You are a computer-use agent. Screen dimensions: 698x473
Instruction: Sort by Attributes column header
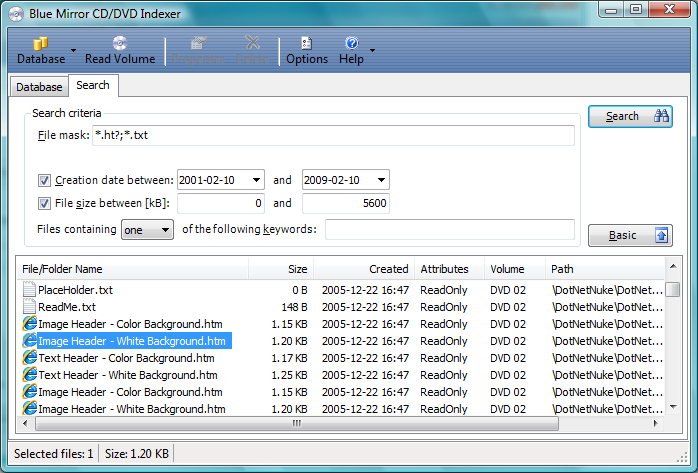click(450, 269)
